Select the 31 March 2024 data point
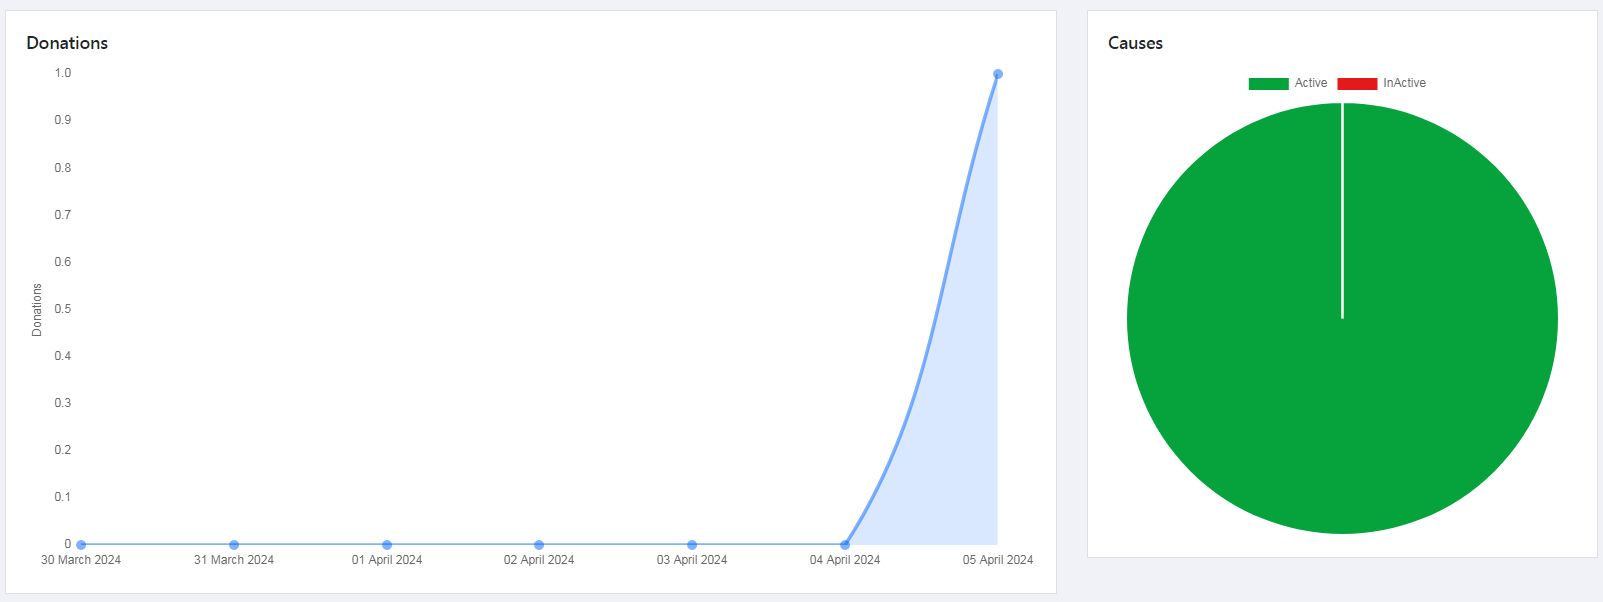 pyautogui.click(x=234, y=545)
